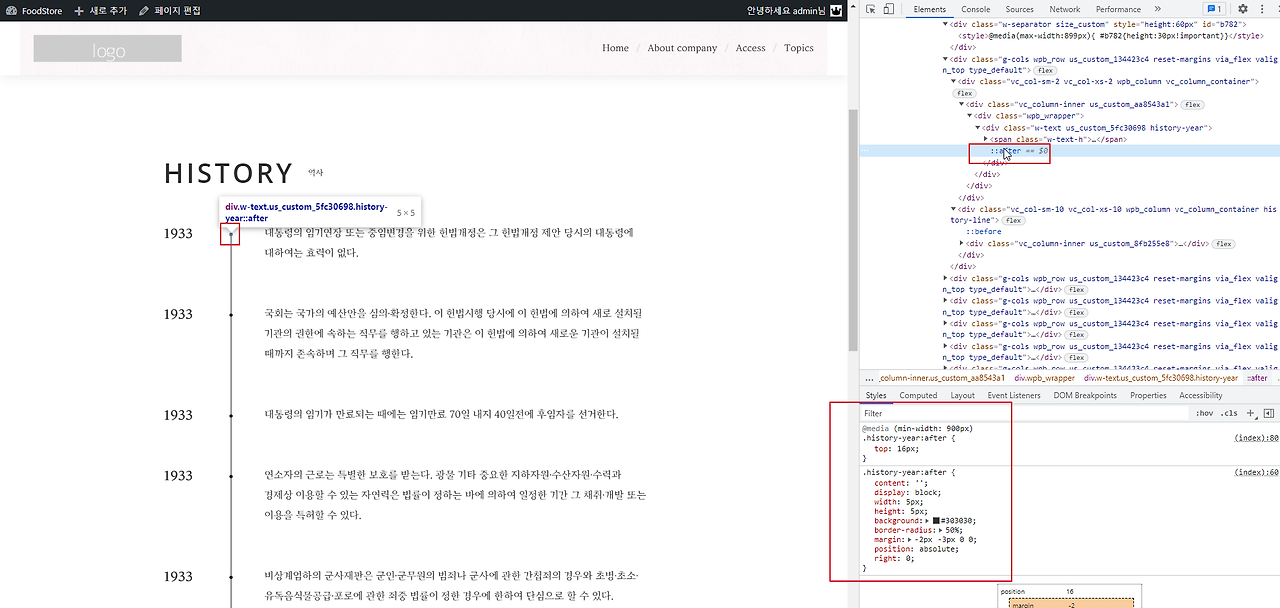Open the Network tab
Image resolution: width=1280 pixels, height=608 pixels.
coord(1064,9)
